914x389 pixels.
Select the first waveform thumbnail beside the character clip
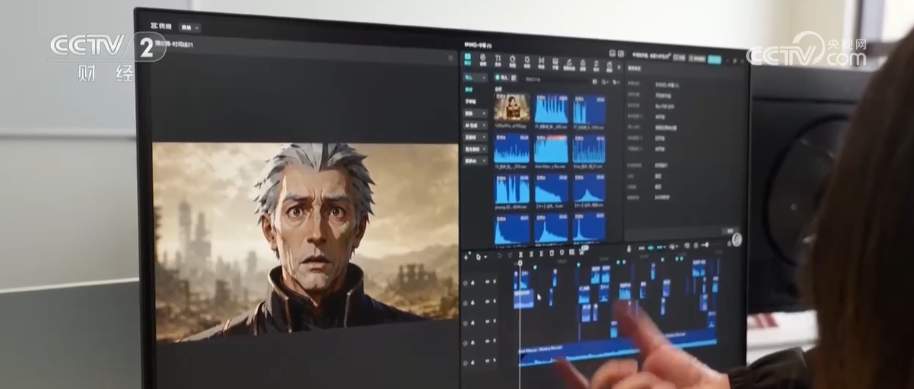click(551, 109)
